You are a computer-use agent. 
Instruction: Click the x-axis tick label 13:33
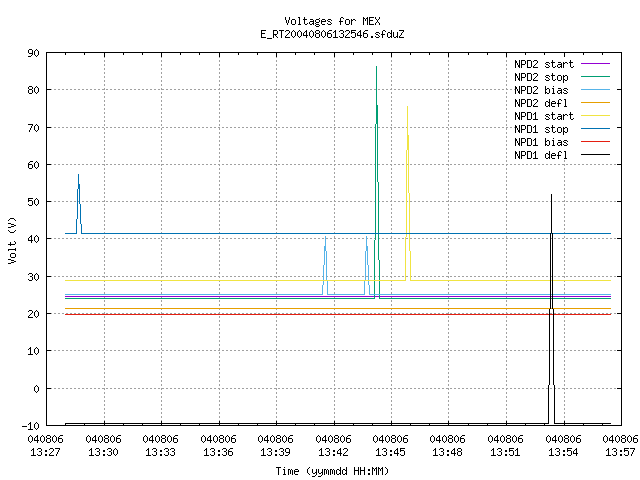(x=161, y=452)
